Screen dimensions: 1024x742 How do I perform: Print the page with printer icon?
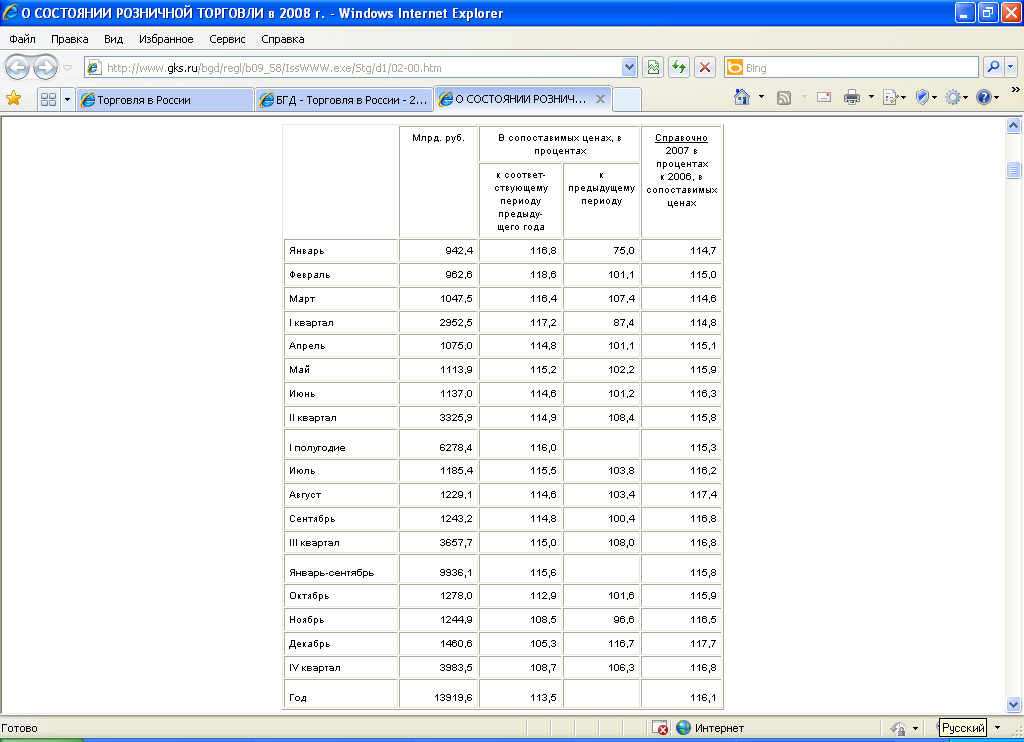852,97
